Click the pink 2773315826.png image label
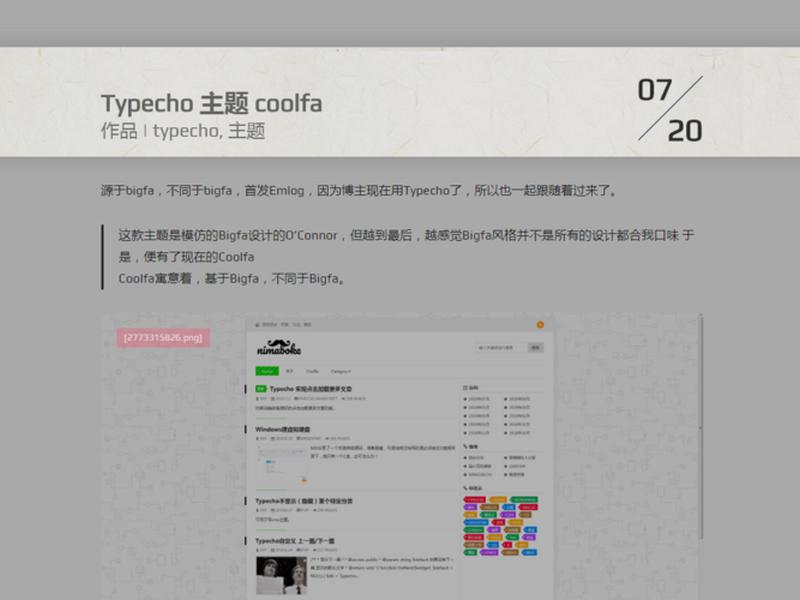Screen dimensions: 800x600 (163, 338)
